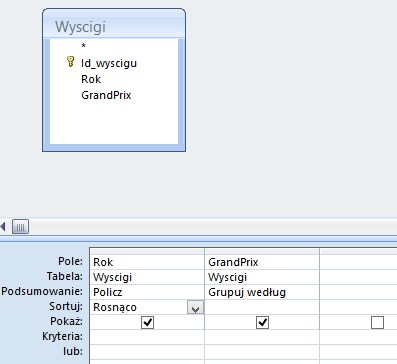
Task: Select the Id_wyscigu field in Wyscigi table
Action: (109, 63)
